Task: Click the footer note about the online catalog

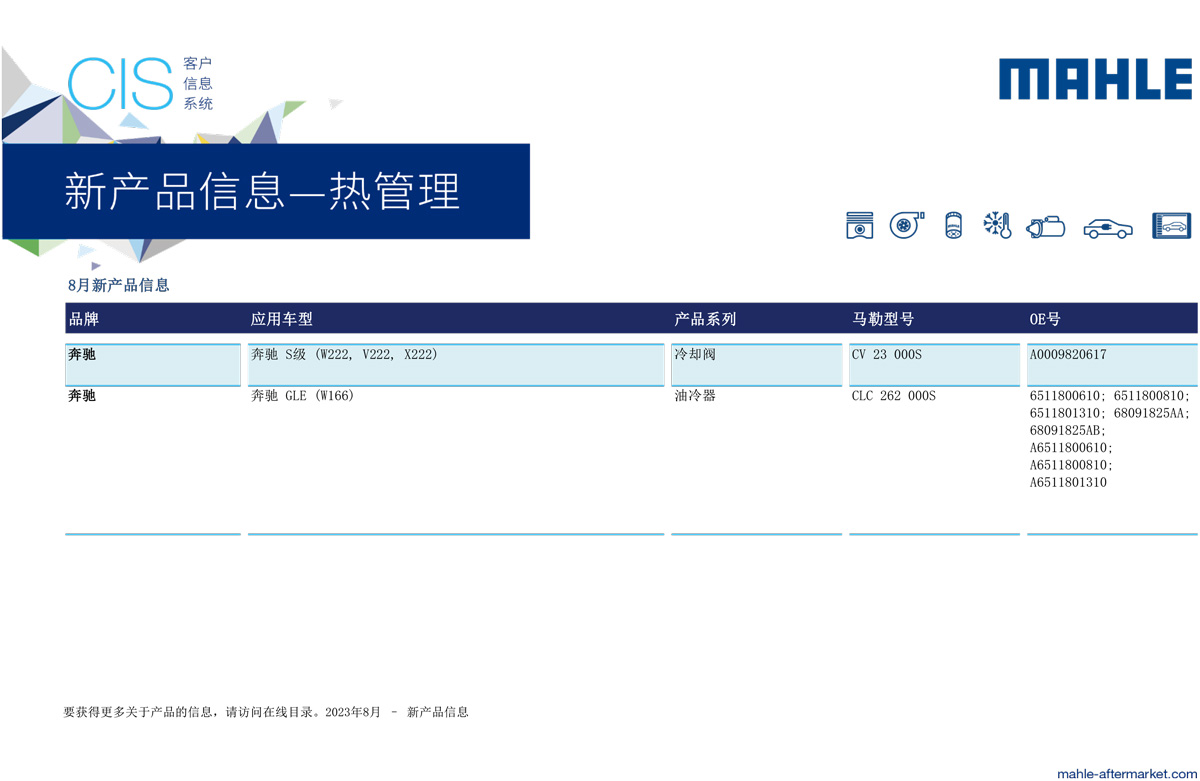Action: (x=266, y=712)
